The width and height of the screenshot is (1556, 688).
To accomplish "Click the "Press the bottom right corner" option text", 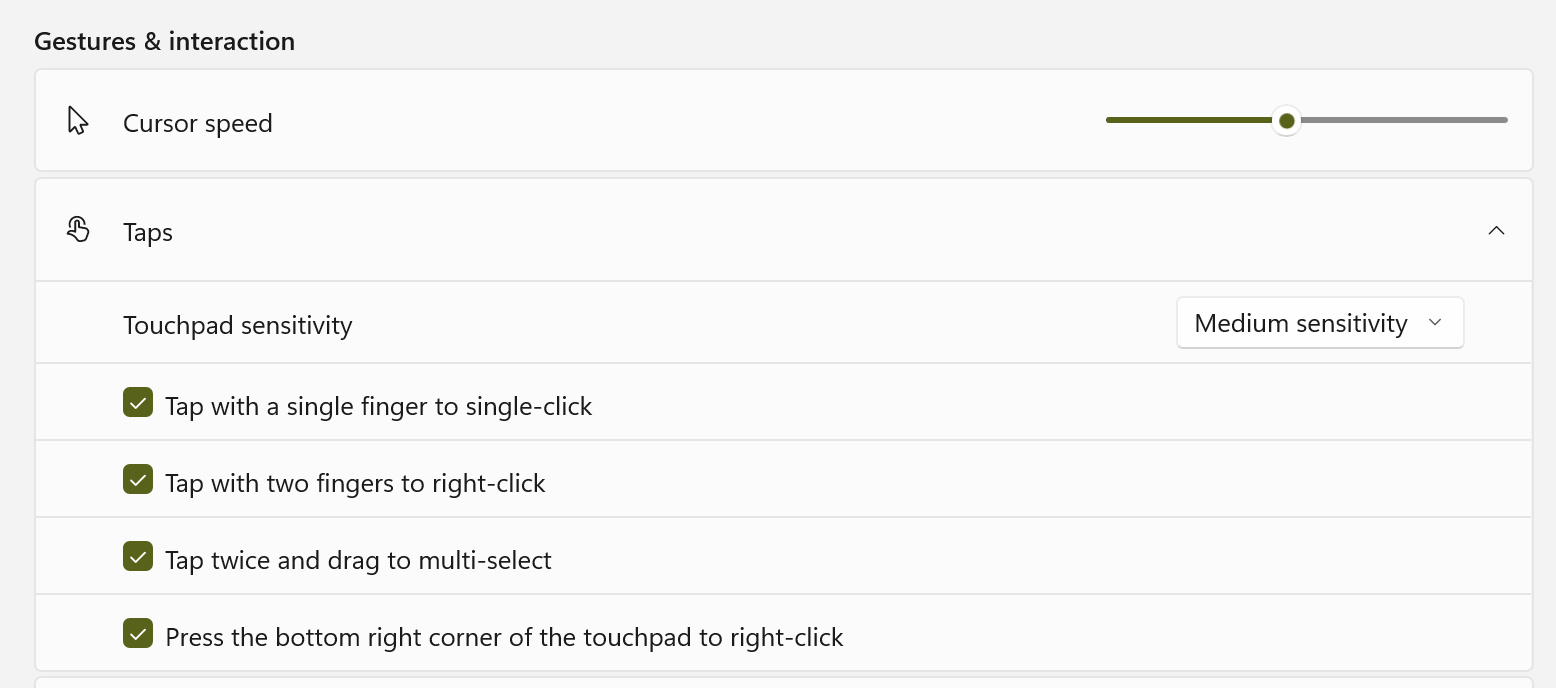I will pos(504,638).
